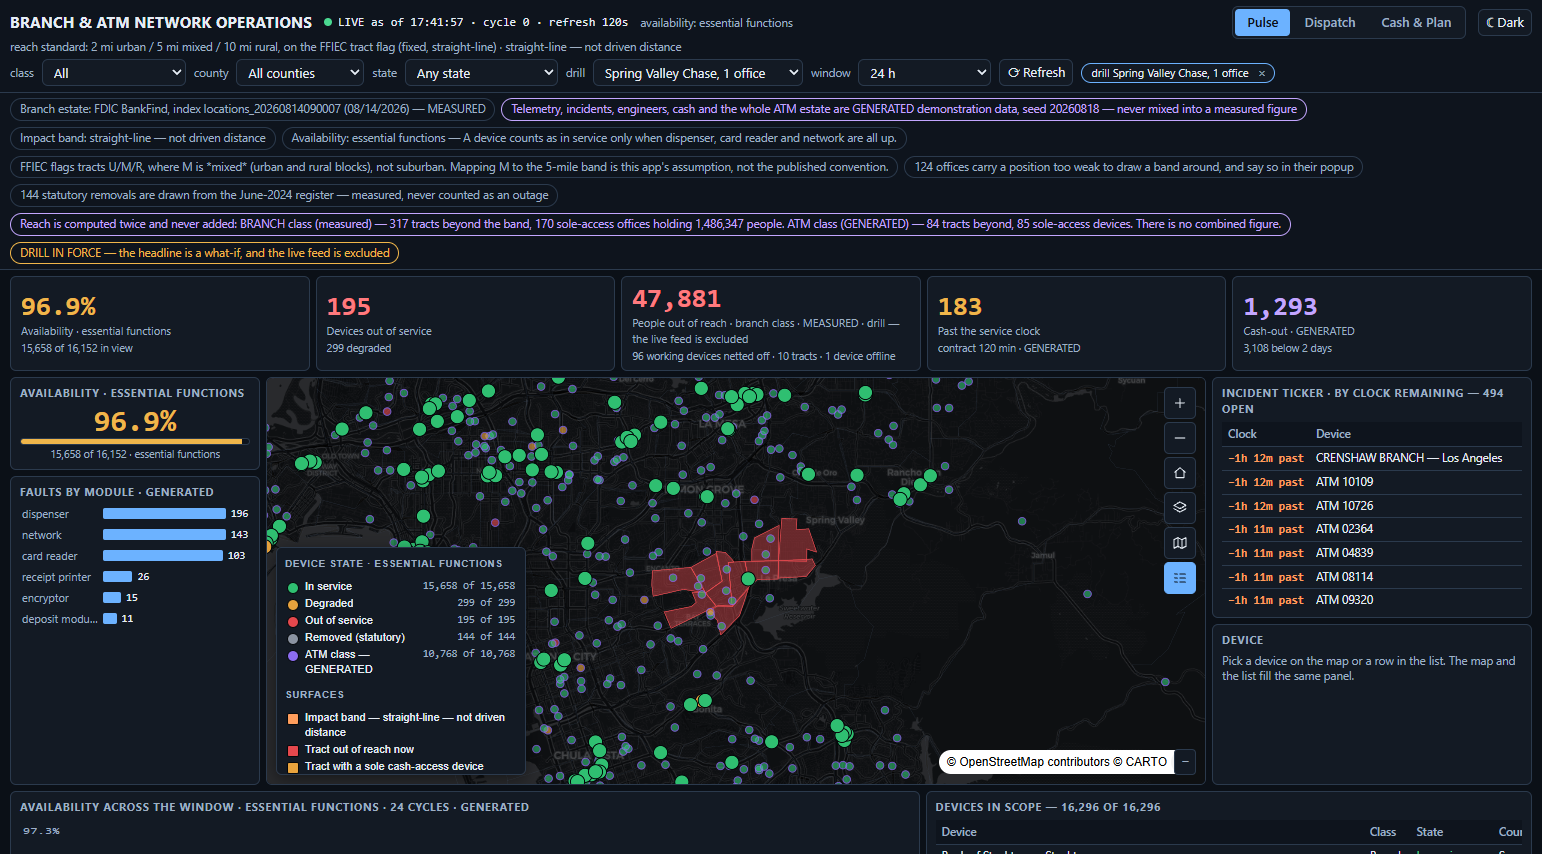The height and width of the screenshot is (854, 1542).
Task: Open the ATM 08114 incident row
Action: [x=1371, y=577]
